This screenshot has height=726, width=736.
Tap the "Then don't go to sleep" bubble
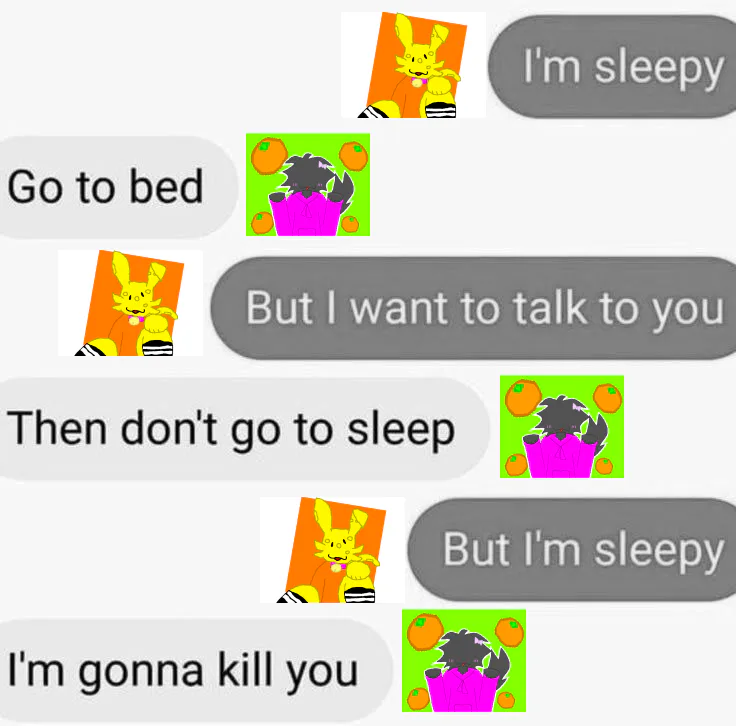click(243, 429)
